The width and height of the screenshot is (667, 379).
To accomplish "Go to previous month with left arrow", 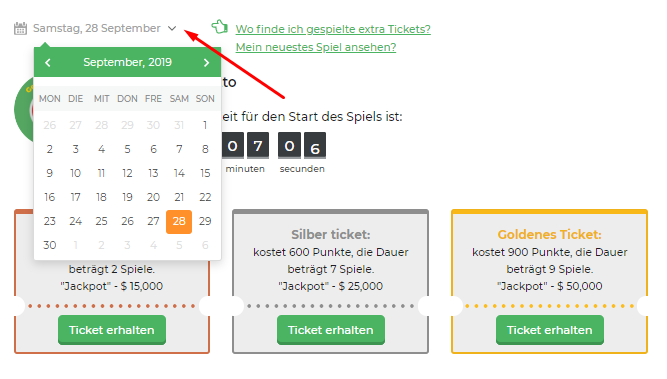I will click(48, 63).
